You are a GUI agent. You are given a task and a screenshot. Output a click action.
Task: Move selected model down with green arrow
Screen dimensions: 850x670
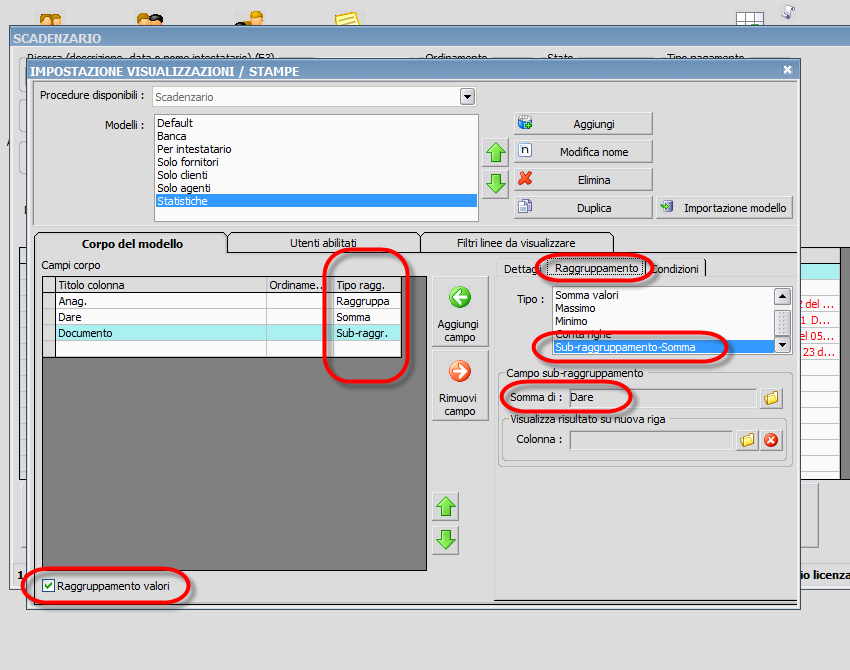point(495,184)
